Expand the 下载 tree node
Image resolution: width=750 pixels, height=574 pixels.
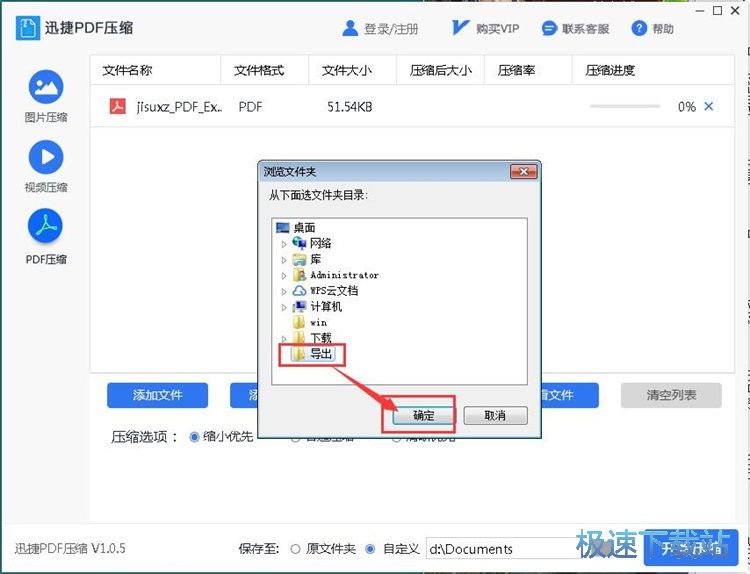pyautogui.click(x=284, y=339)
